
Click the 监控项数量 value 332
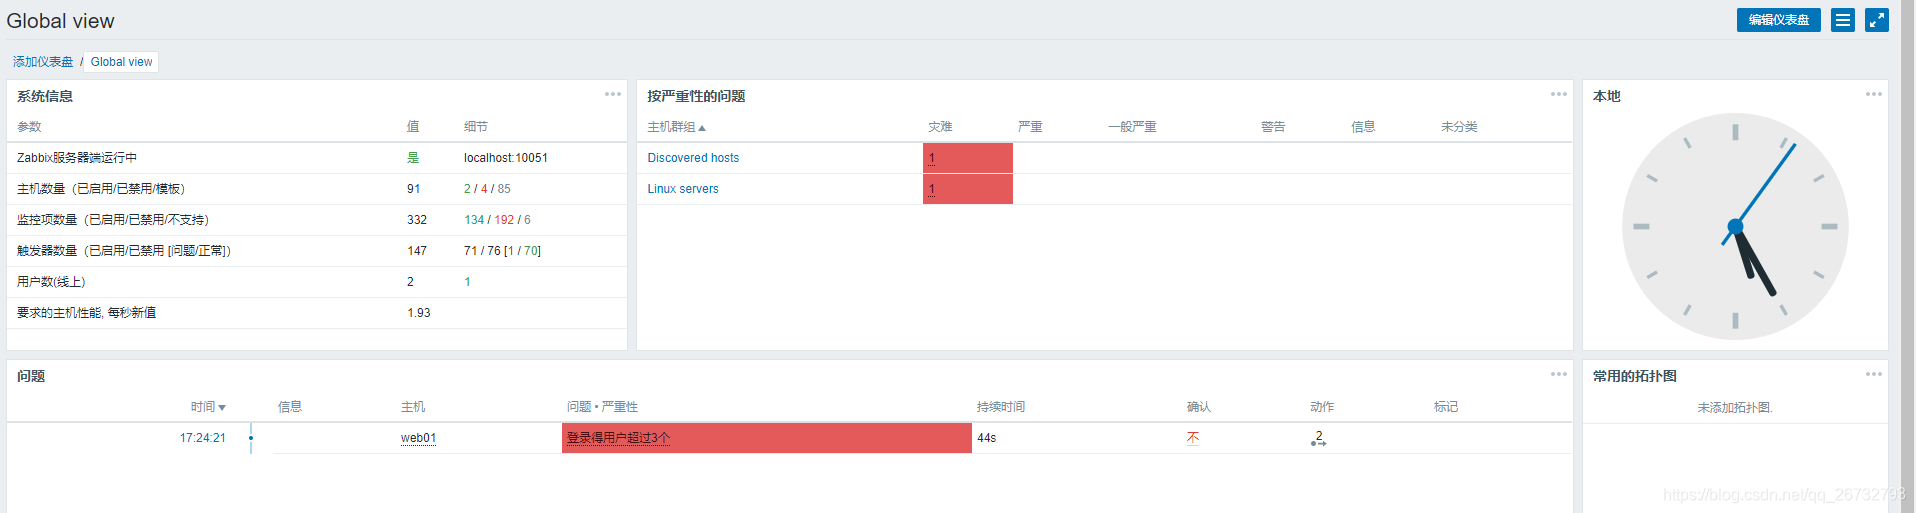tap(417, 220)
